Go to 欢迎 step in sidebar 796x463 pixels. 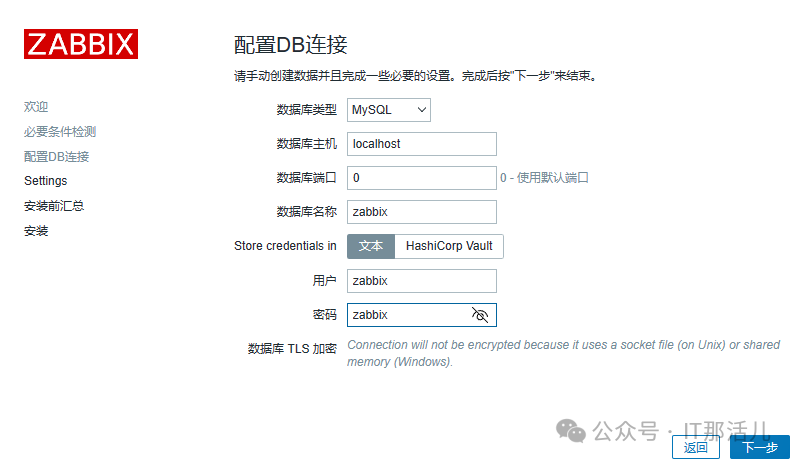point(36,107)
